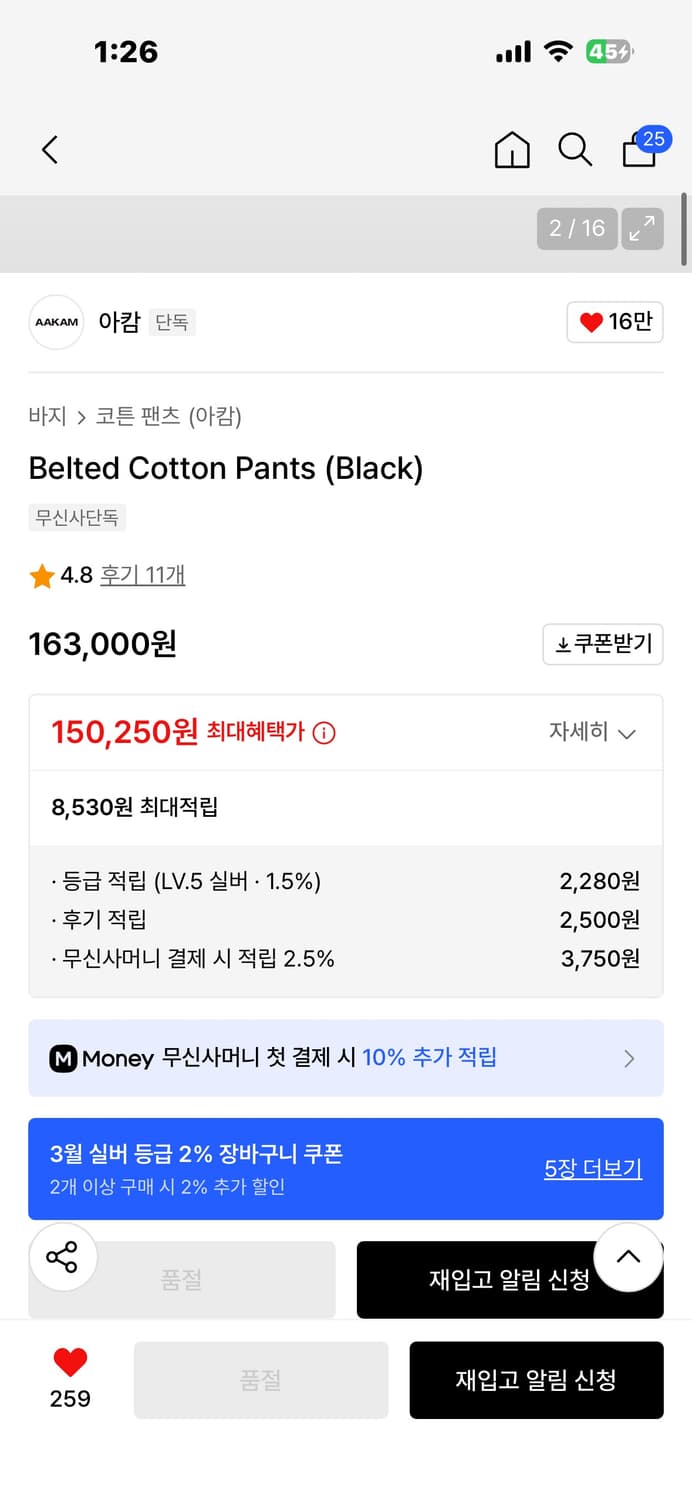Go back using the back arrow

tap(50, 148)
